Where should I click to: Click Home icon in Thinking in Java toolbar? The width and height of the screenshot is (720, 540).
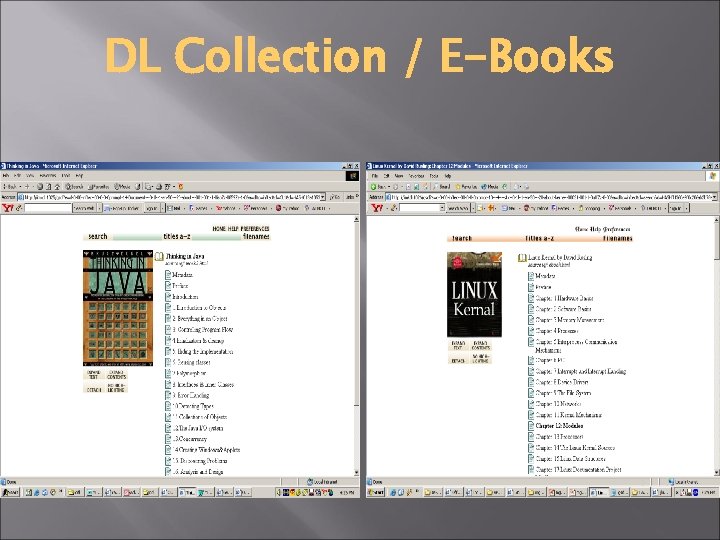point(57,186)
